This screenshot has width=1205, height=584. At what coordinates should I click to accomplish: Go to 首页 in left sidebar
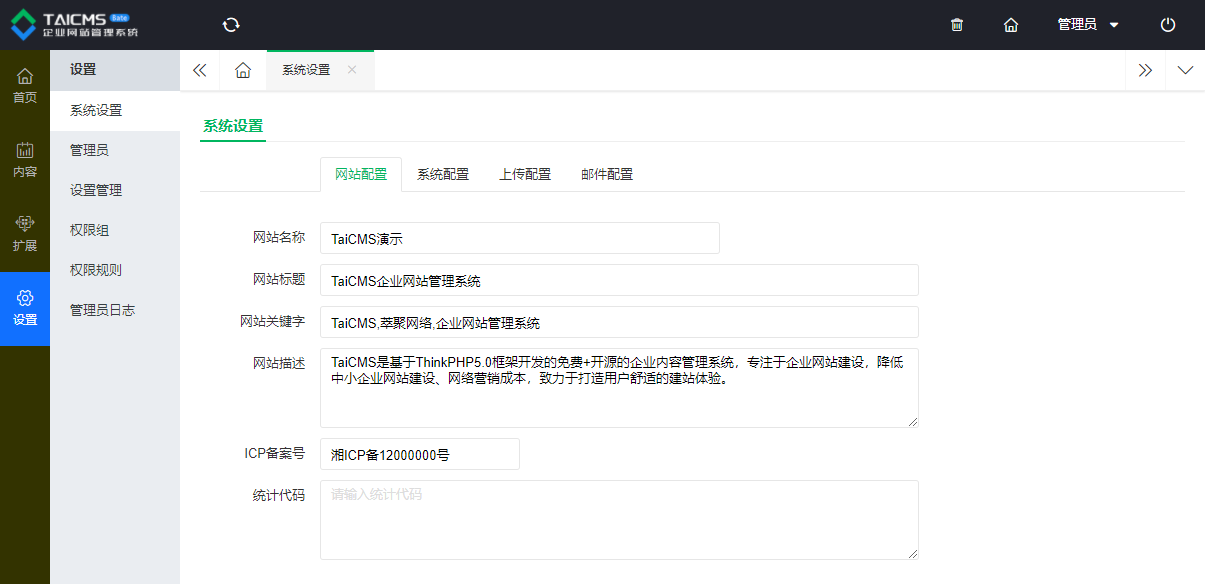coord(25,86)
